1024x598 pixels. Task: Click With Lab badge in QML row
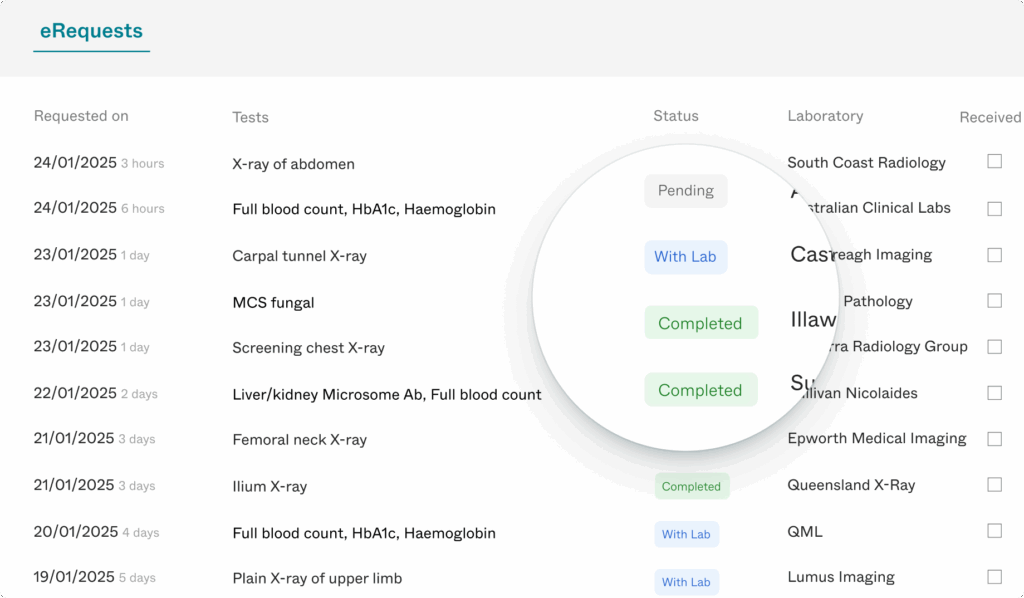coord(686,534)
